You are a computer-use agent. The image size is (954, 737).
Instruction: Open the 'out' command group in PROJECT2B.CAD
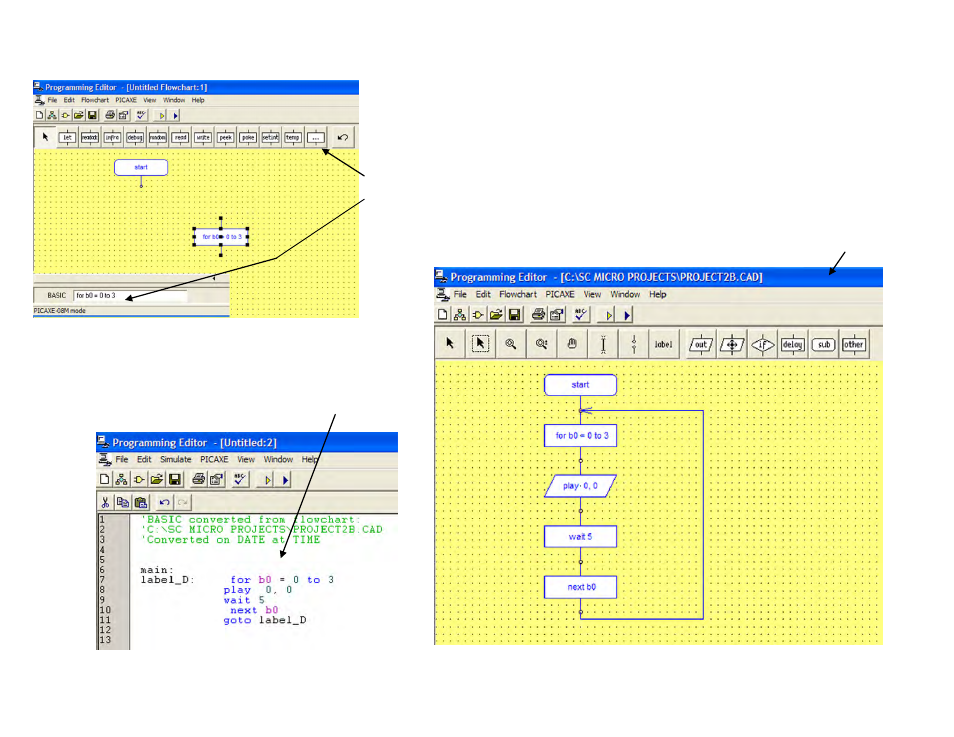tap(701, 344)
